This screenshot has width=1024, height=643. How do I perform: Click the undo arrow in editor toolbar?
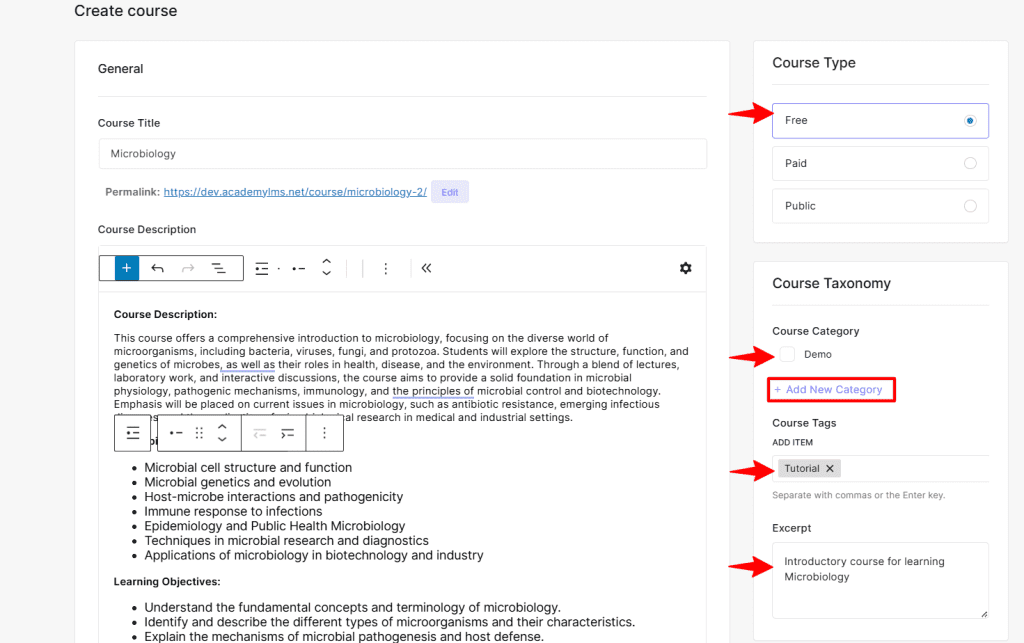[158, 268]
